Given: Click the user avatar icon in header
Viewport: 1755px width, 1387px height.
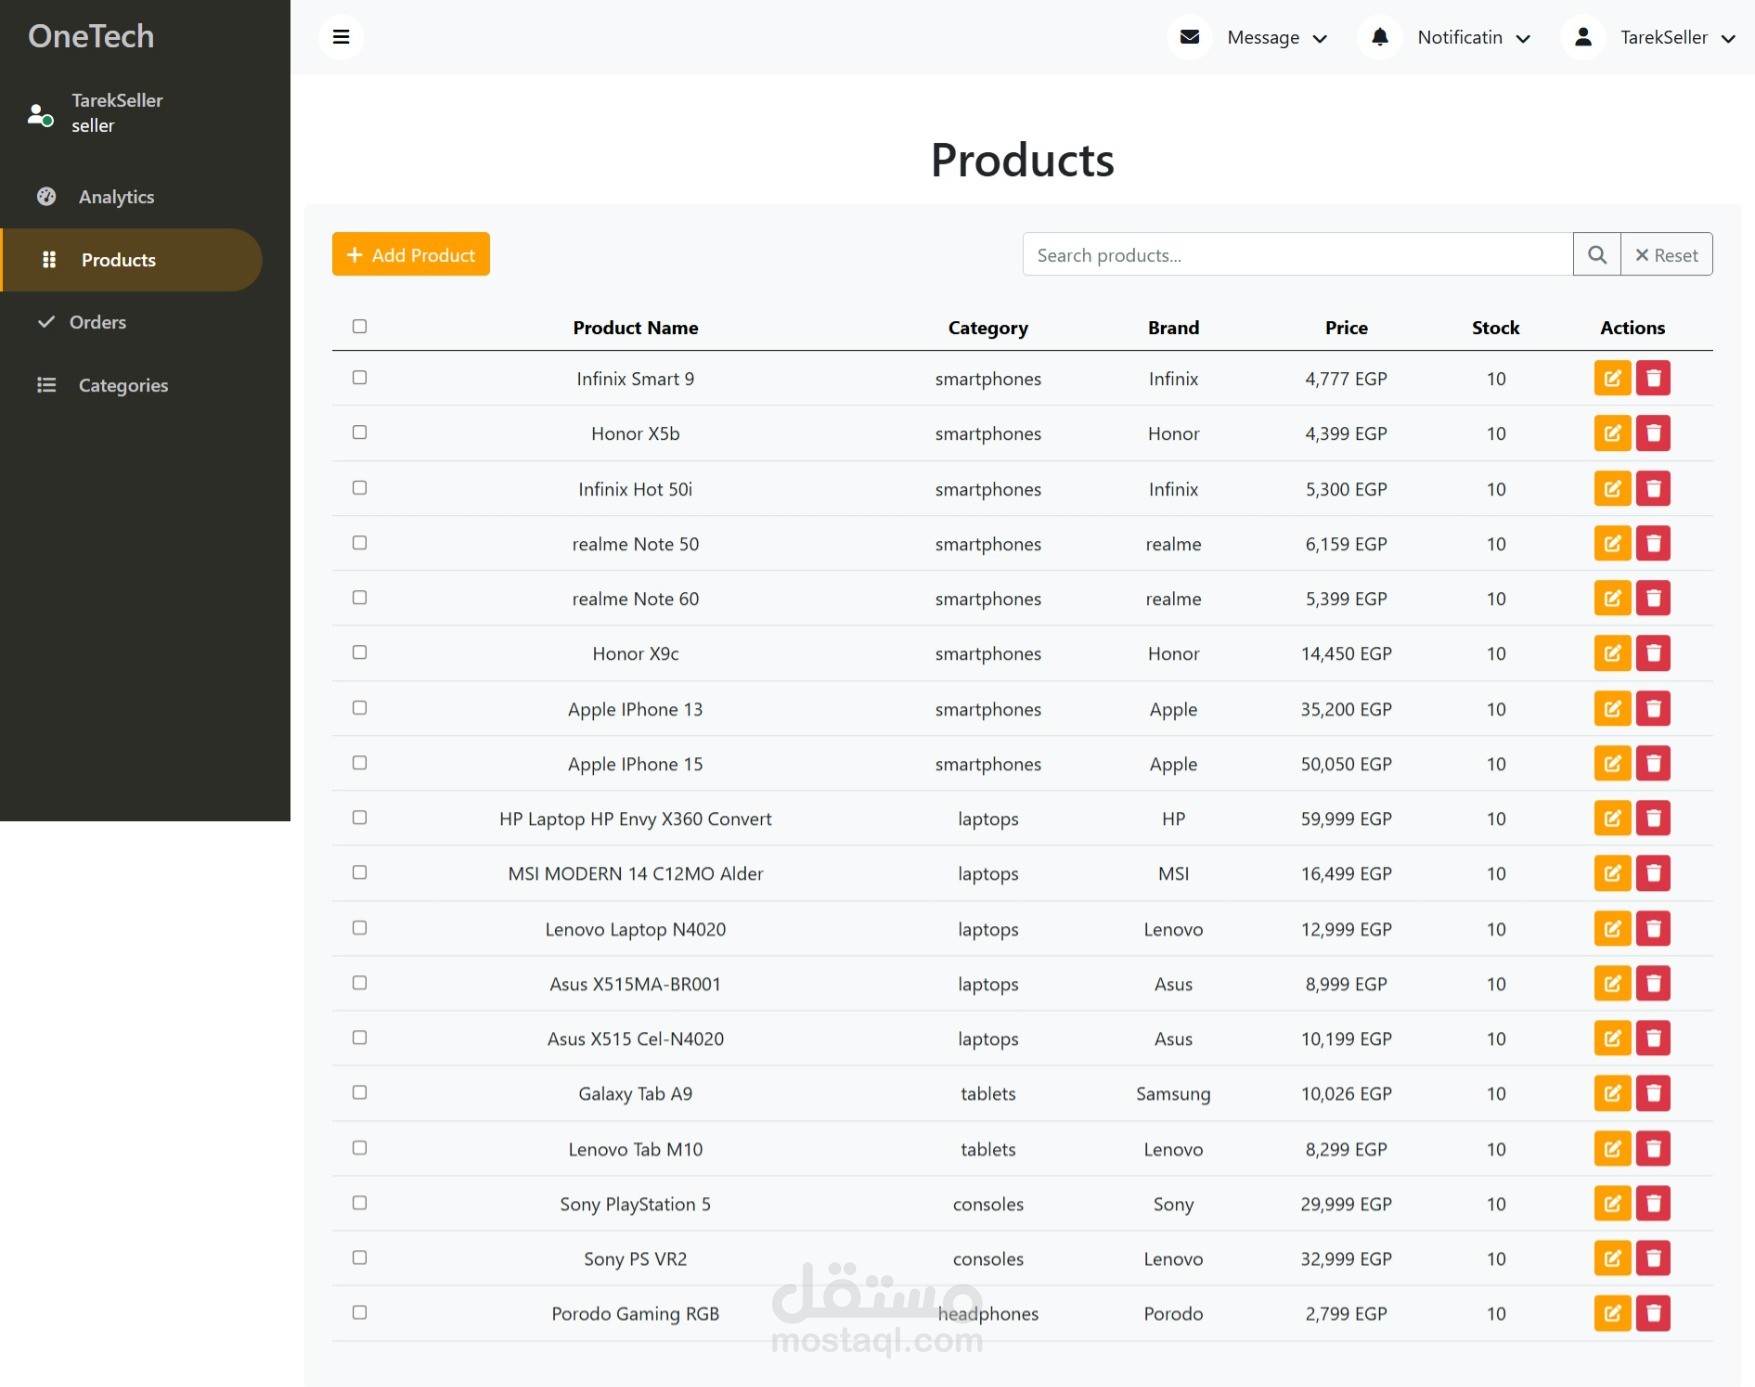Looking at the screenshot, I should click(1582, 37).
